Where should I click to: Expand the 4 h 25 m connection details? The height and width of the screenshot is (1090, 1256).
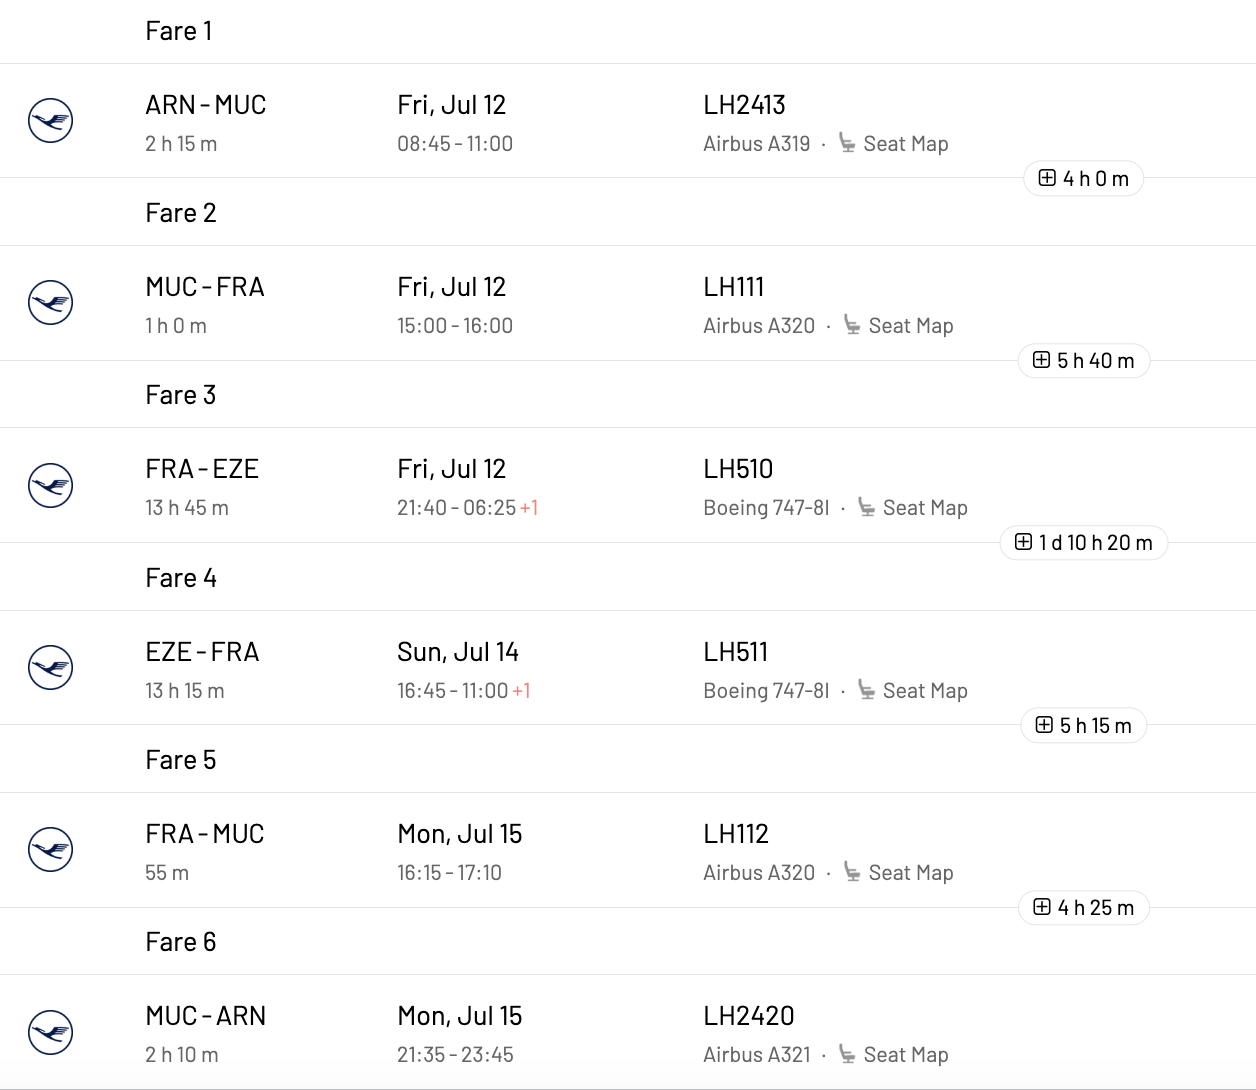click(1083, 907)
